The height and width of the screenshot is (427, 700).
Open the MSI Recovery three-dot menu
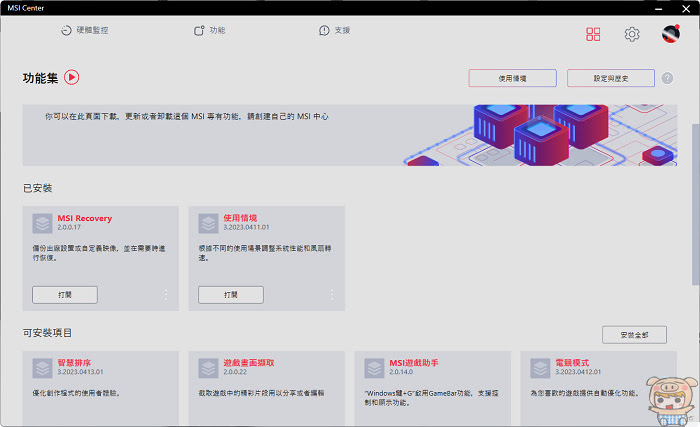166,295
